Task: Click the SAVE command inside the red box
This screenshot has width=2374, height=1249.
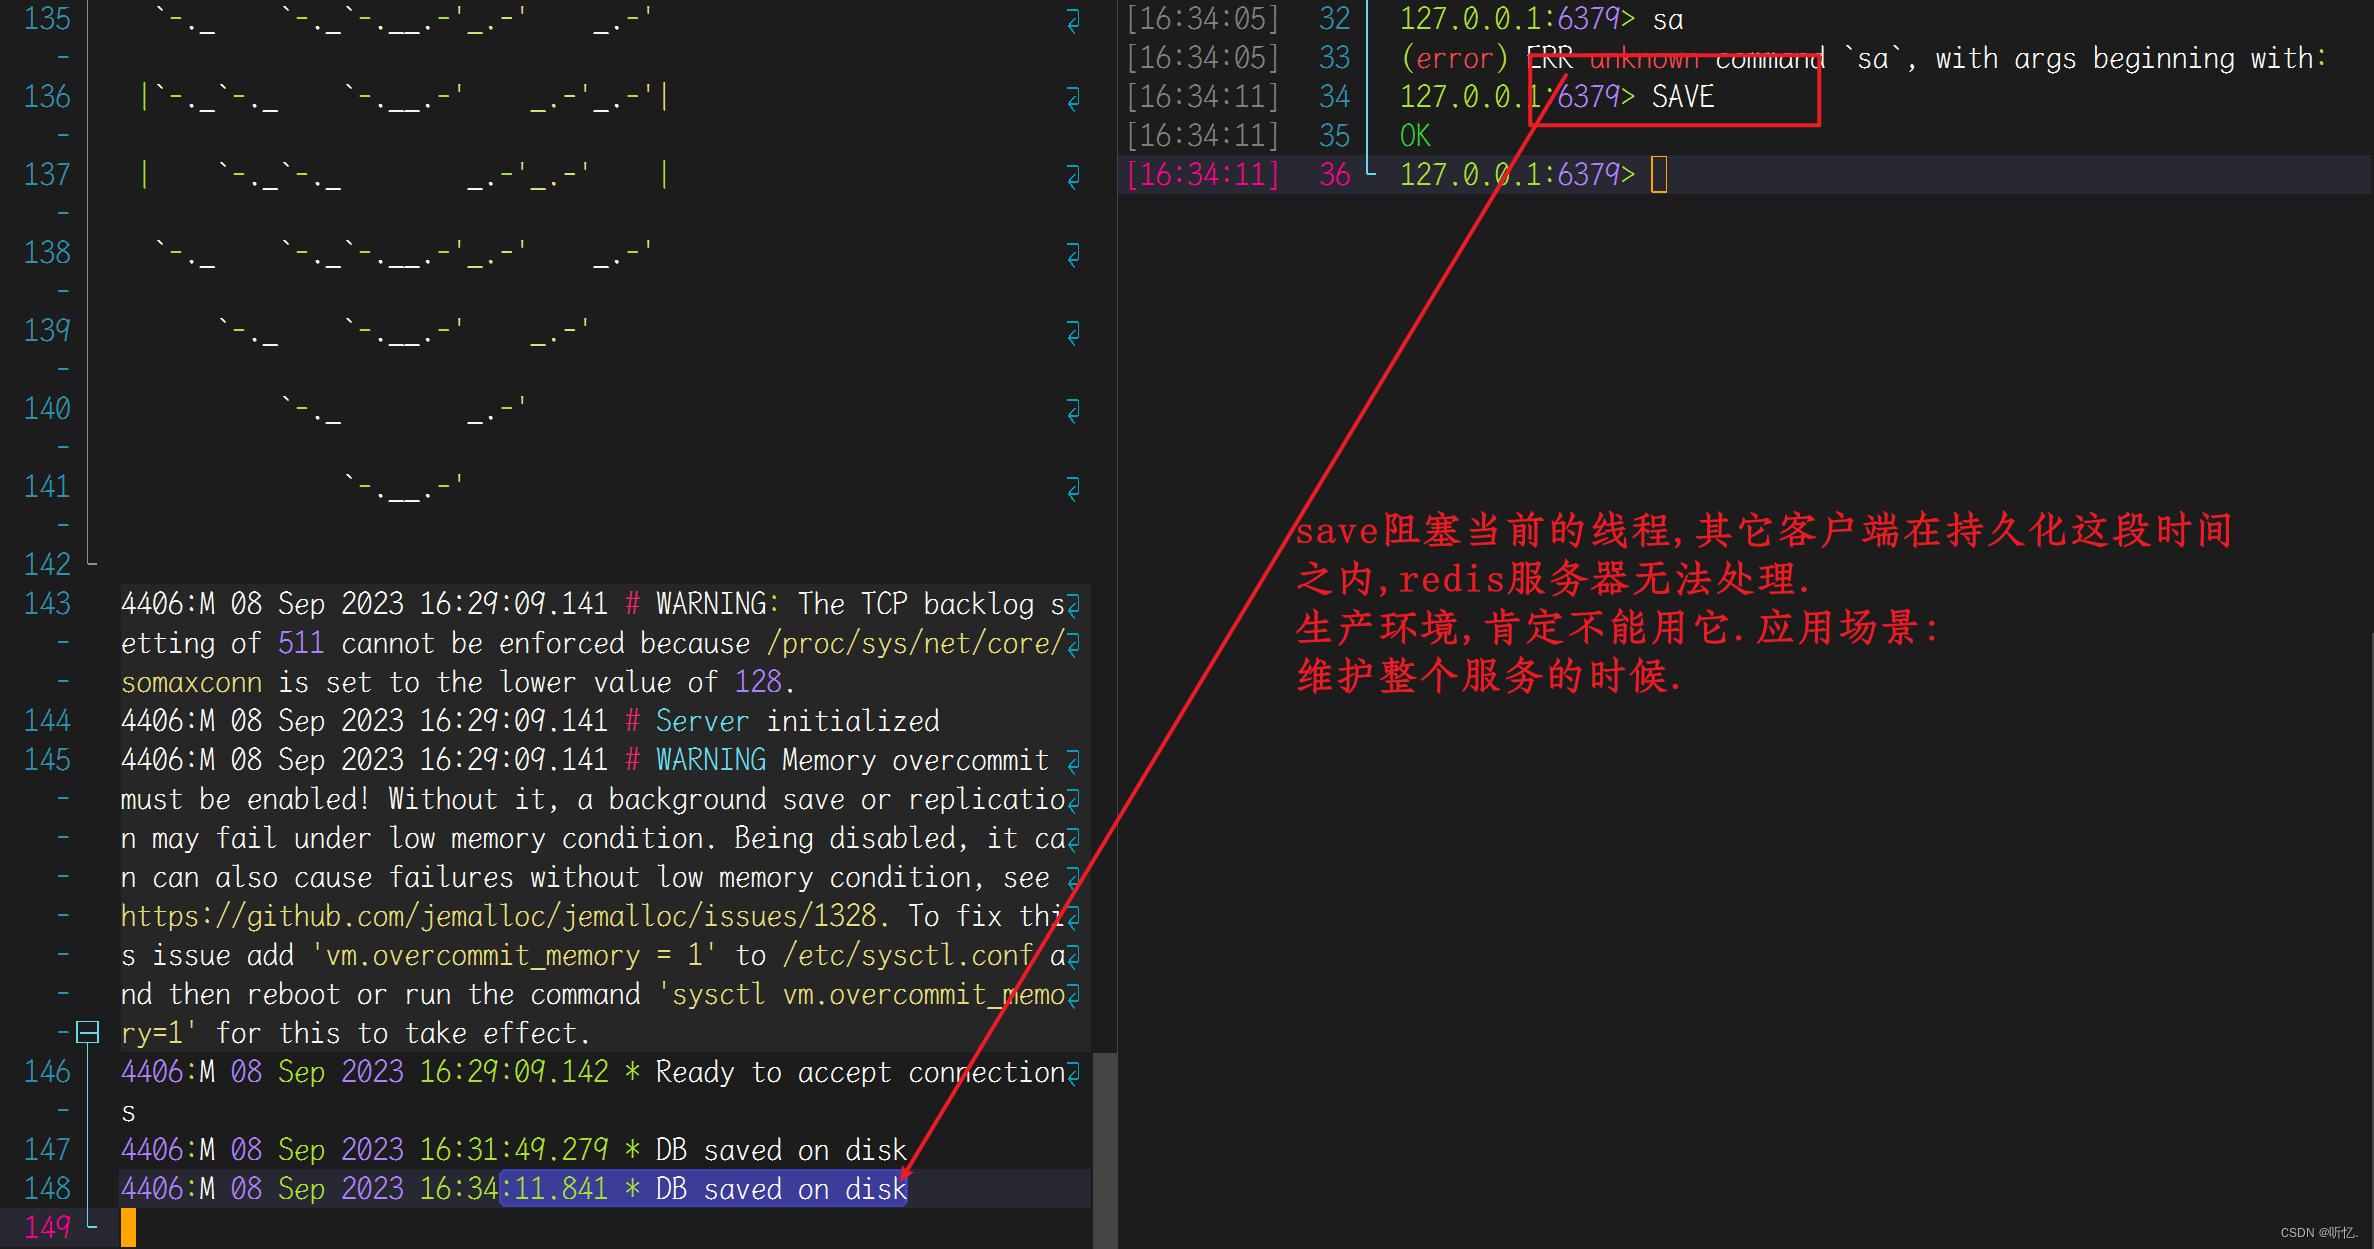Action: (x=1682, y=97)
